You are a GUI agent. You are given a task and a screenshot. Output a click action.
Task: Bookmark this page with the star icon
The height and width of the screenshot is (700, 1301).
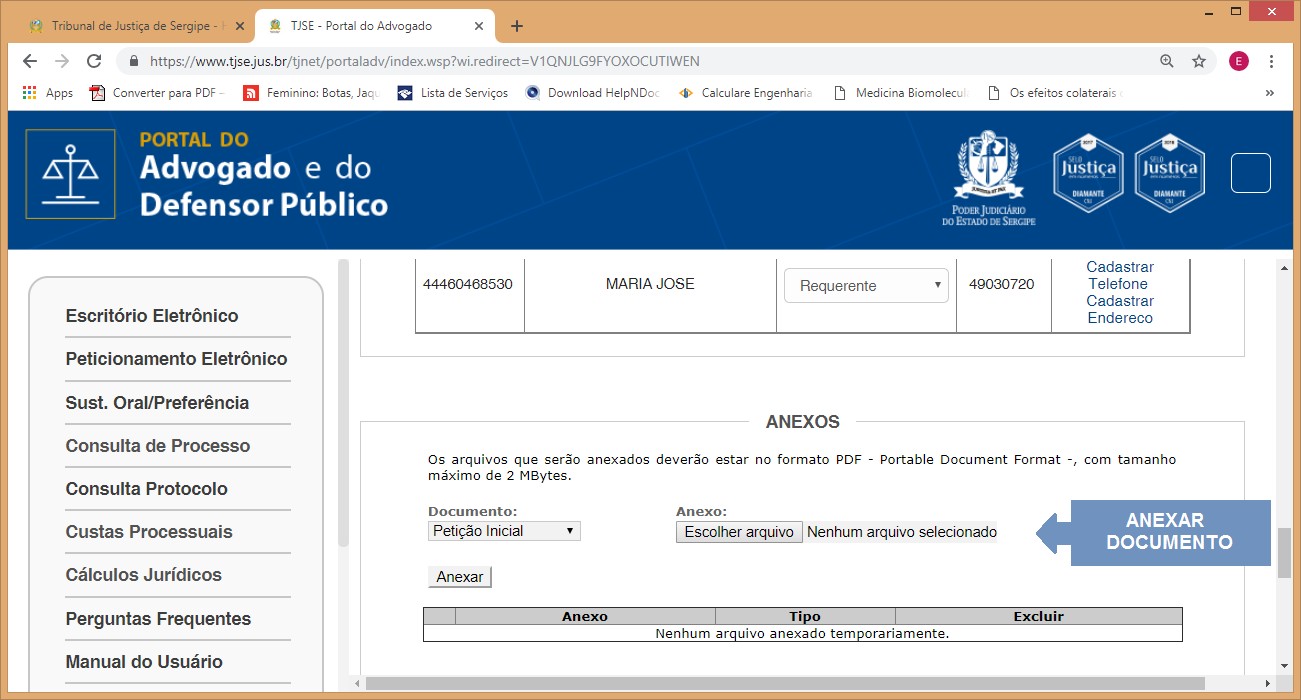(1198, 61)
